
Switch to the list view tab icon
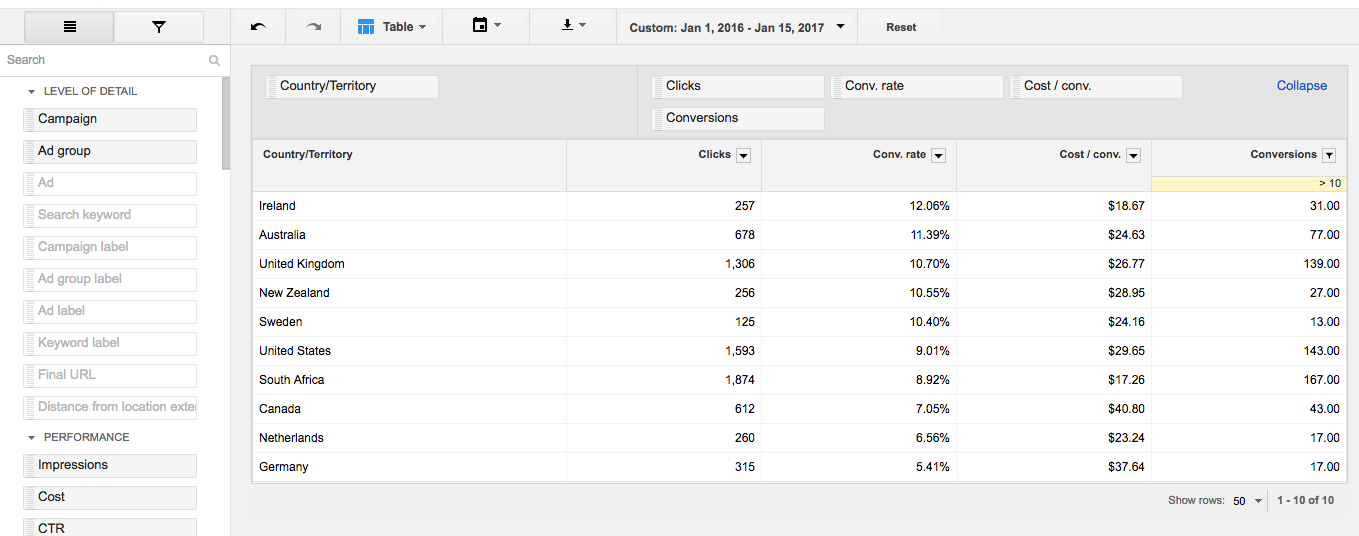69,27
